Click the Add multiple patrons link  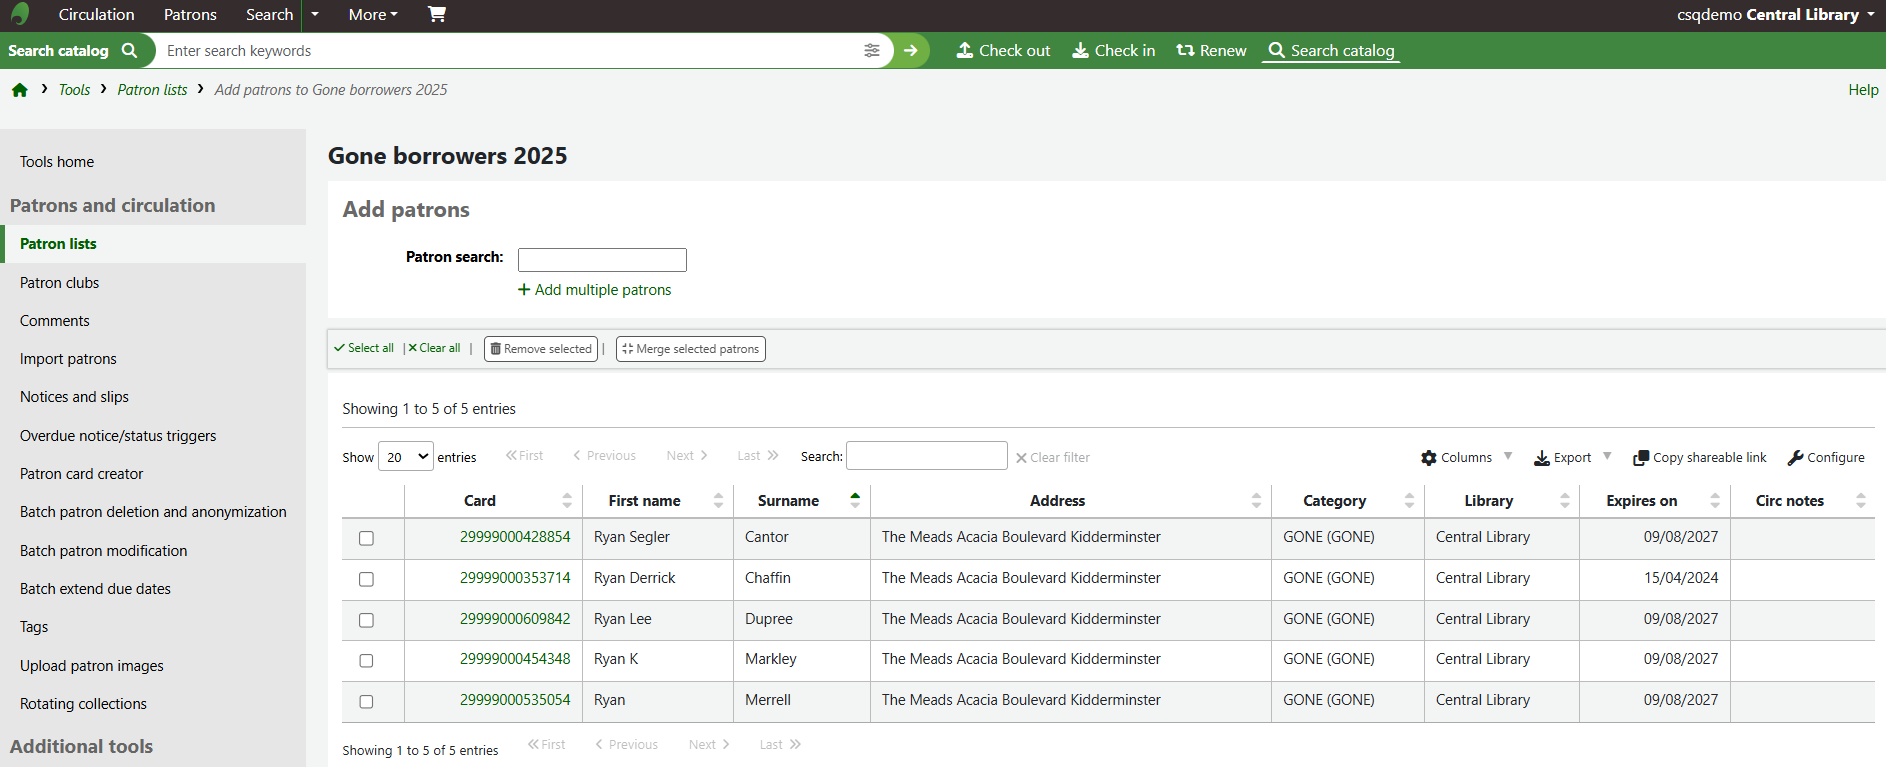pyautogui.click(x=595, y=290)
